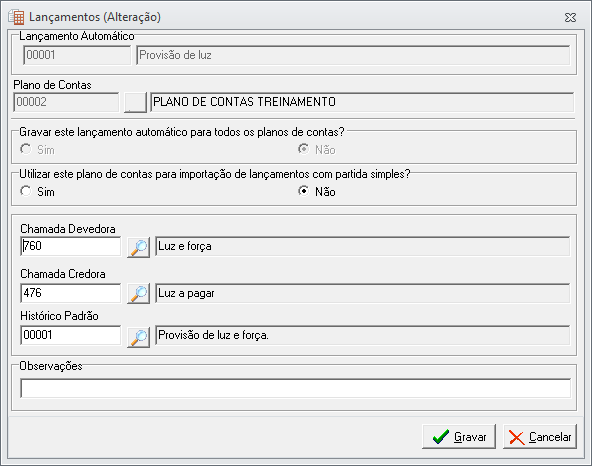
Task: Click the Plano de Contas code 00002
Action: tap(66, 102)
